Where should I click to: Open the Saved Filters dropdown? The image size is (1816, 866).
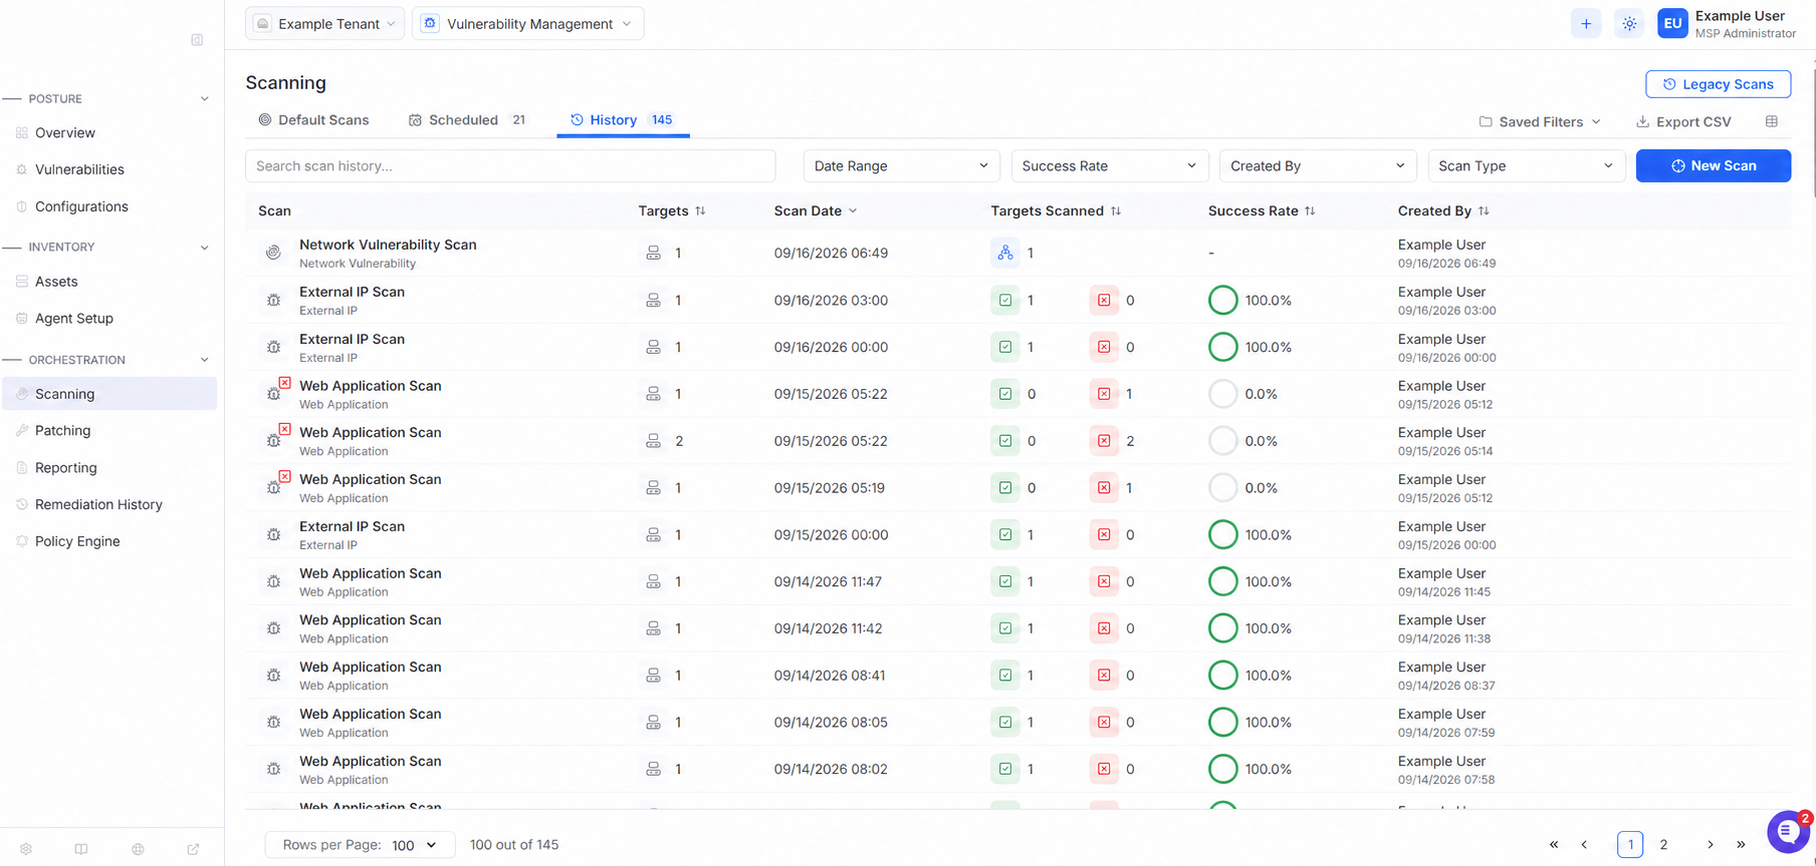[1540, 122]
